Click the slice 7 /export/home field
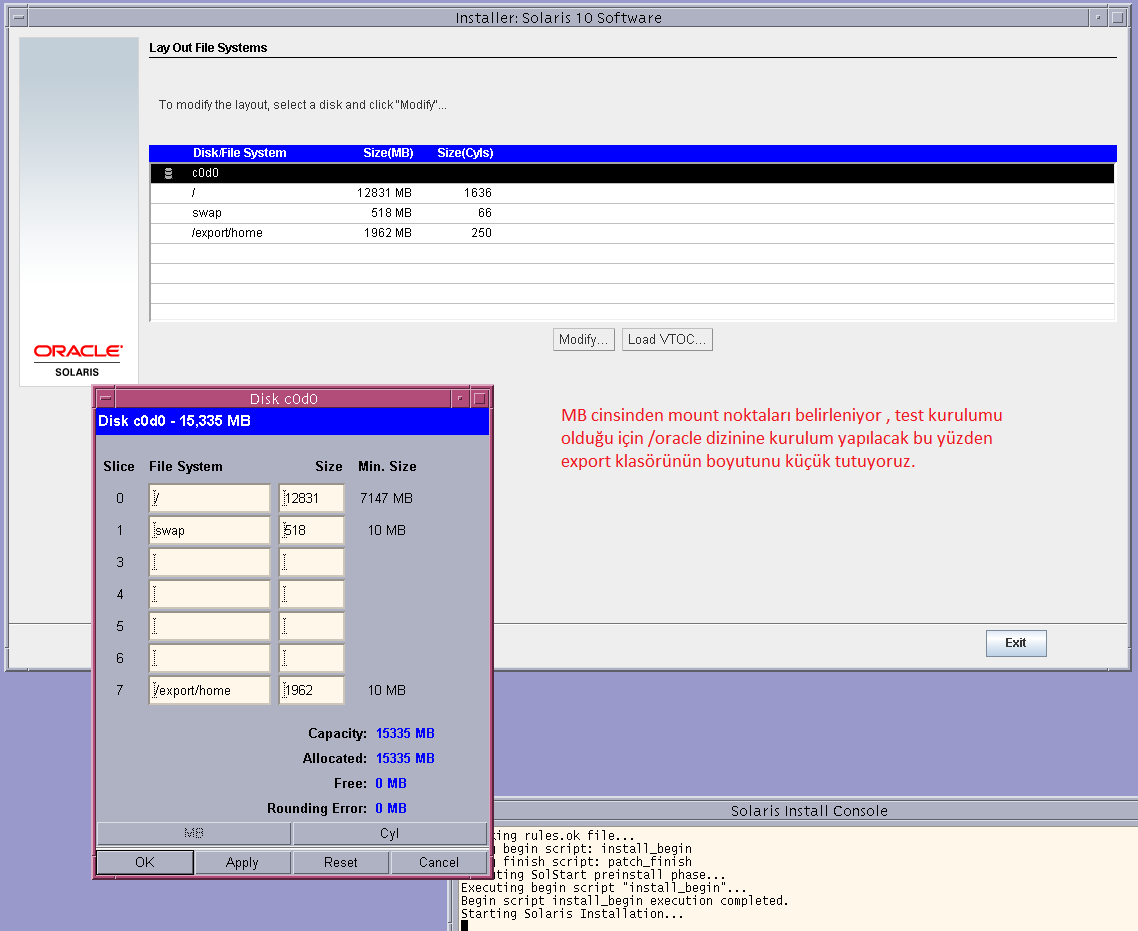The height and width of the screenshot is (931, 1138). tap(210, 690)
